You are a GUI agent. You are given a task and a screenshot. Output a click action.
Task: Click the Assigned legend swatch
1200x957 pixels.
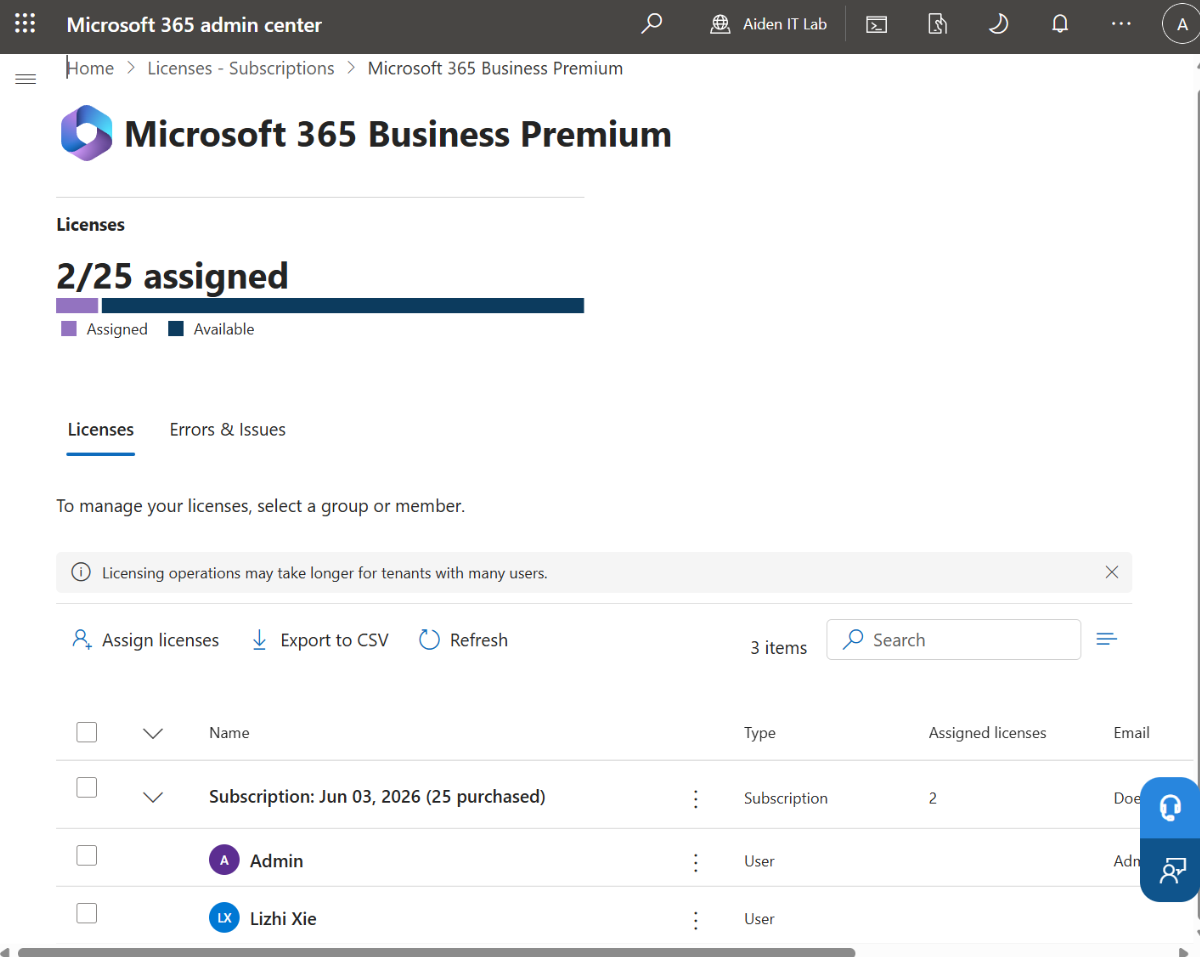click(69, 328)
